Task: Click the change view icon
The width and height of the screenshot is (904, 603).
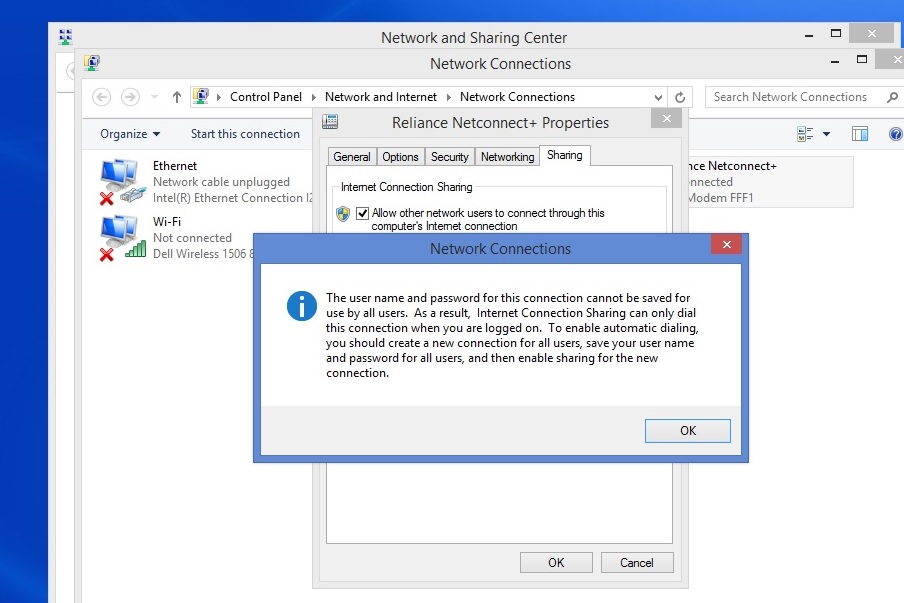Action: coord(805,134)
